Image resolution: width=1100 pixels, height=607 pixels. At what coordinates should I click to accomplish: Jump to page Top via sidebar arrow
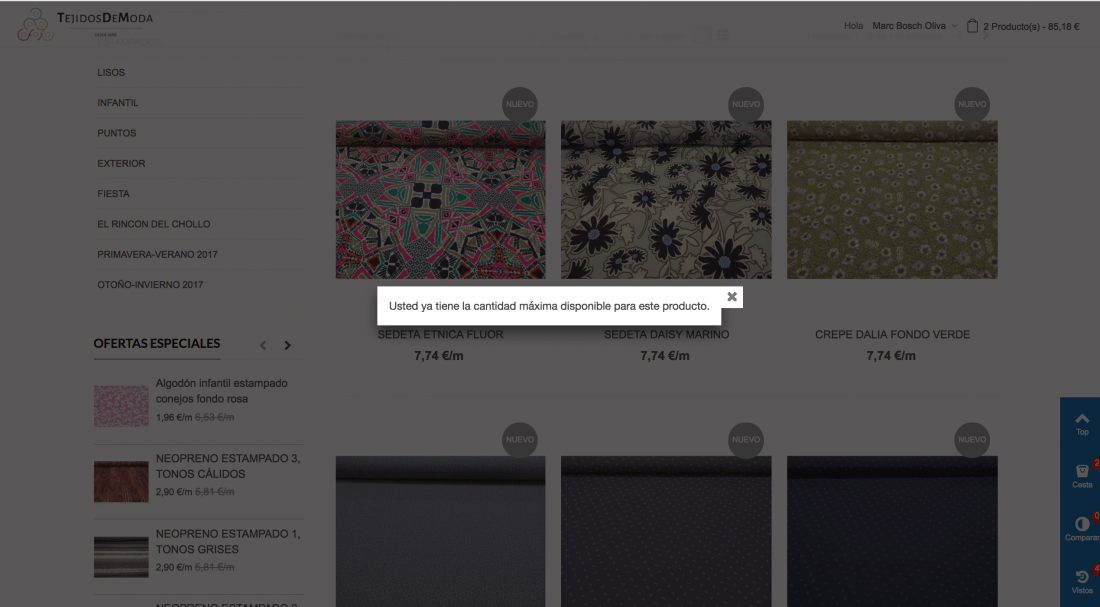[x=1082, y=424]
